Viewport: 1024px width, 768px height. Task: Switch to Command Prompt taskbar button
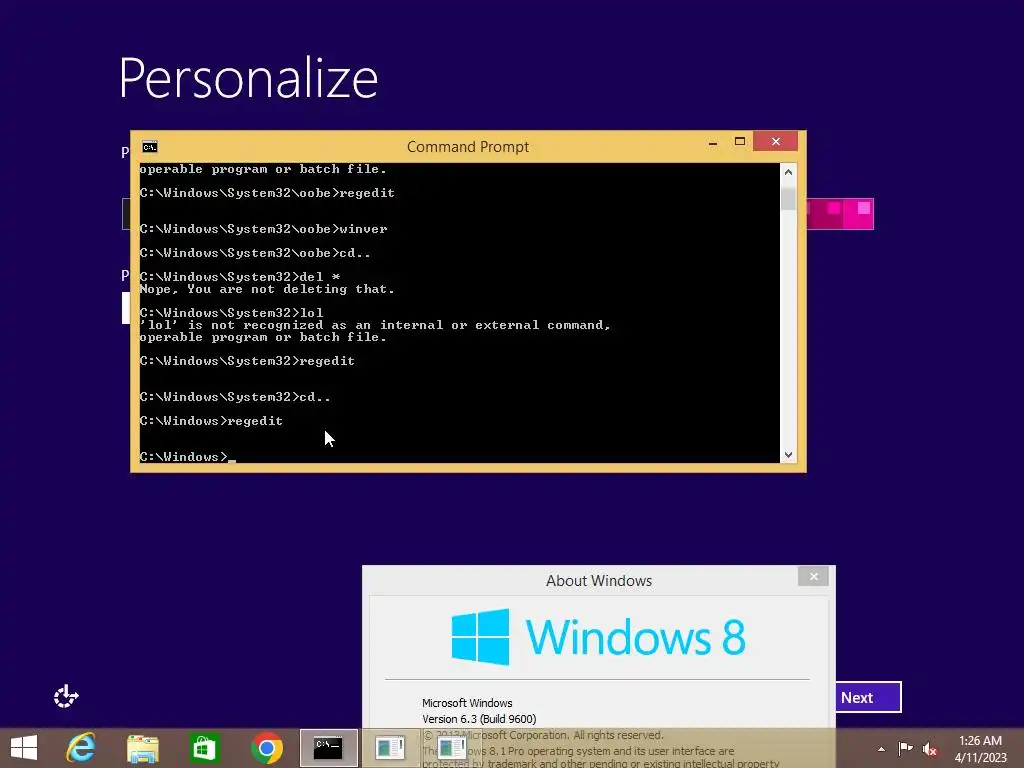click(328, 748)
